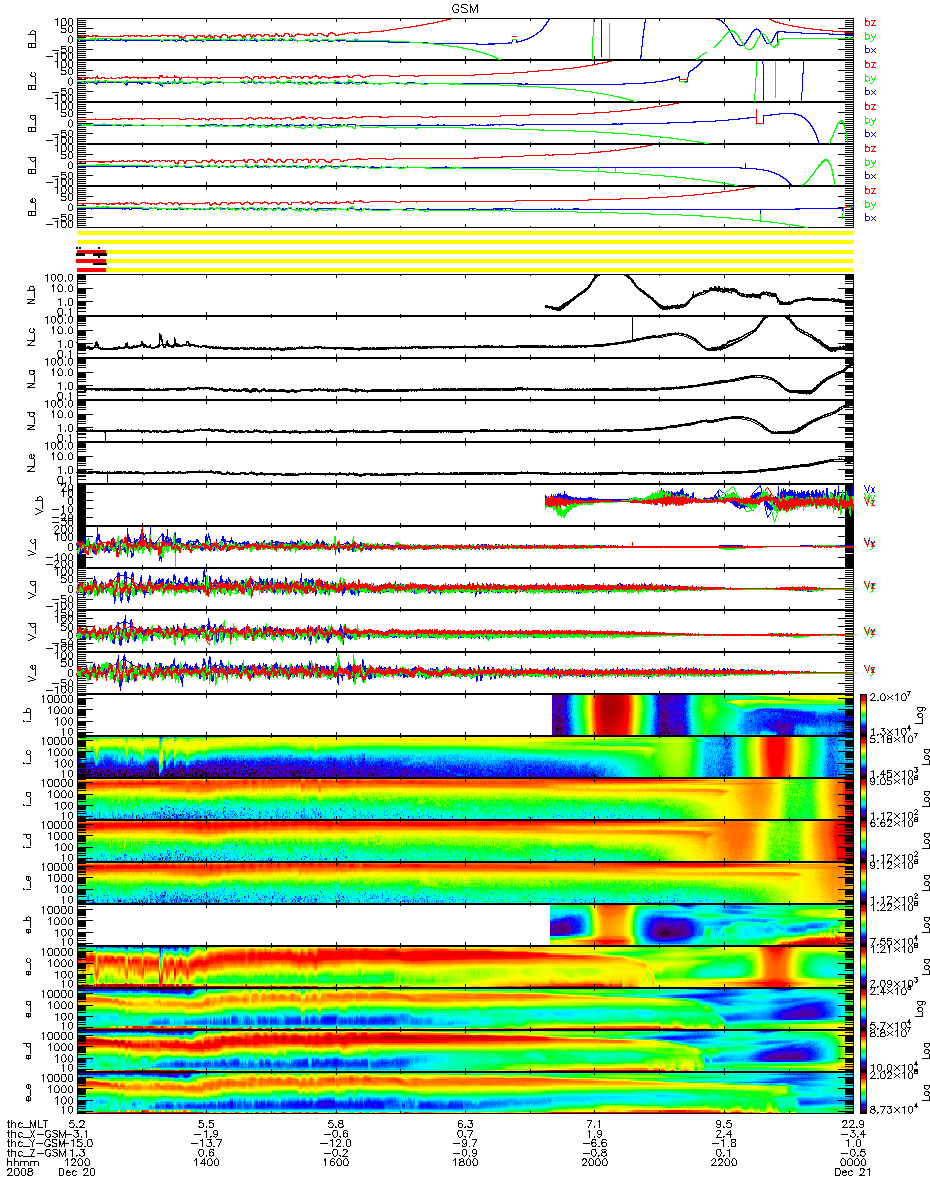Click the e_e spectrogram color bar

coord(864,1093)
